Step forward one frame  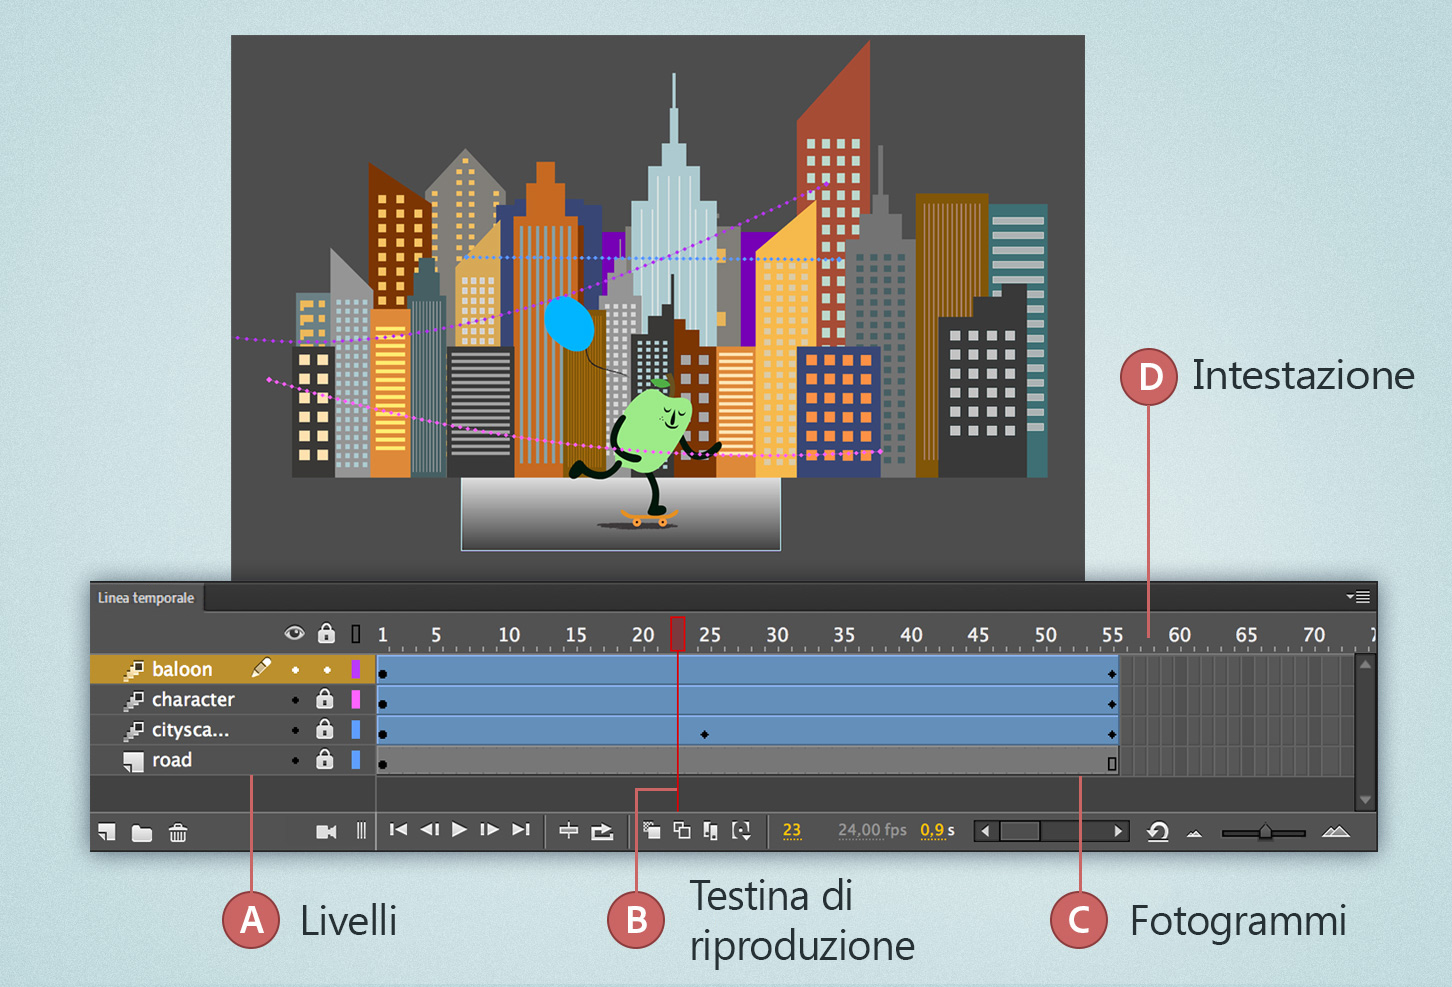point(489,829)
